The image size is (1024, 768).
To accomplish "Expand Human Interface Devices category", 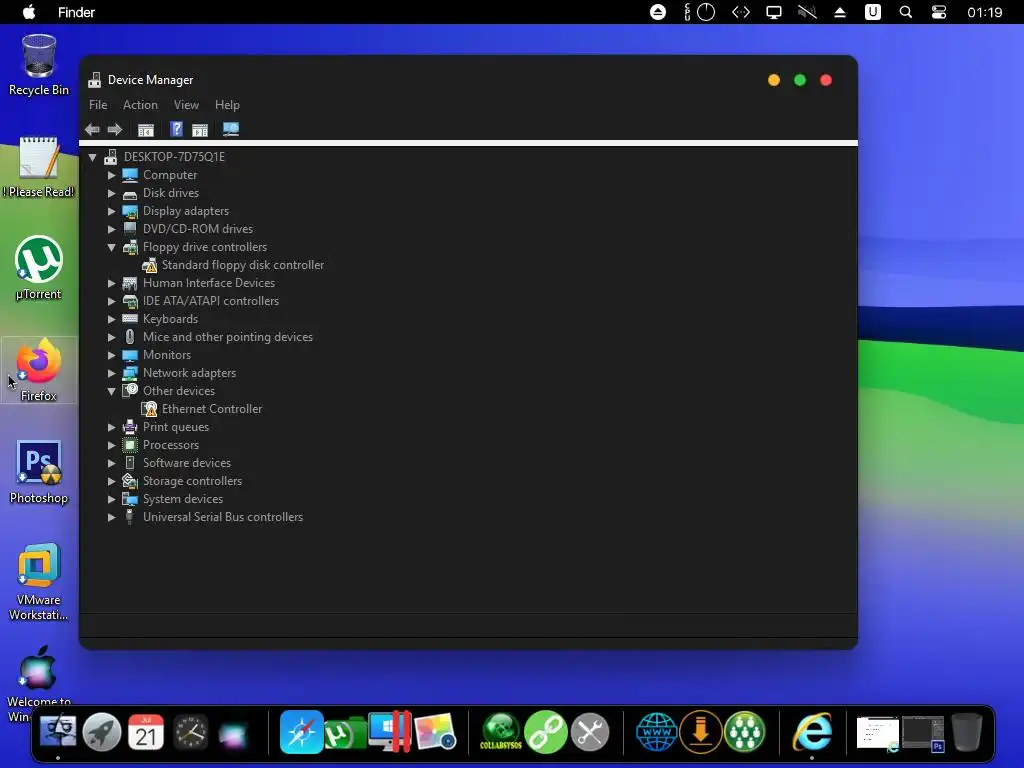I will pyautogui.click(x=112, y=283).
